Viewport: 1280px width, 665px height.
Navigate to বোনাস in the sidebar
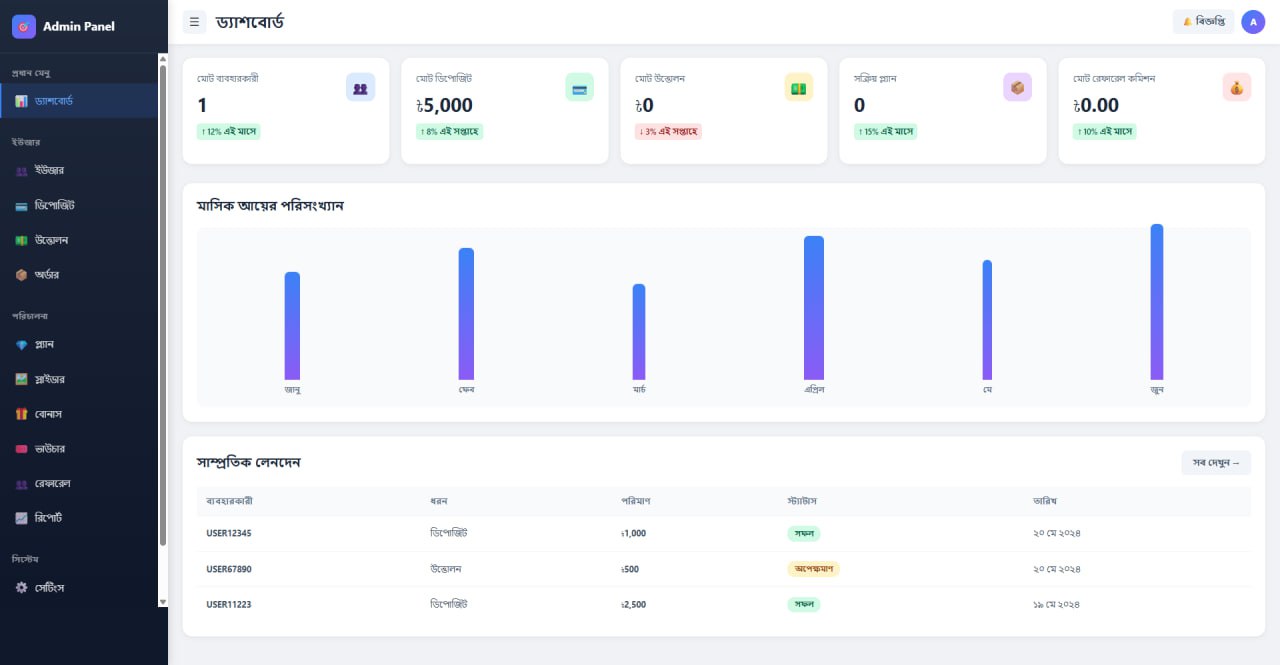49,414
